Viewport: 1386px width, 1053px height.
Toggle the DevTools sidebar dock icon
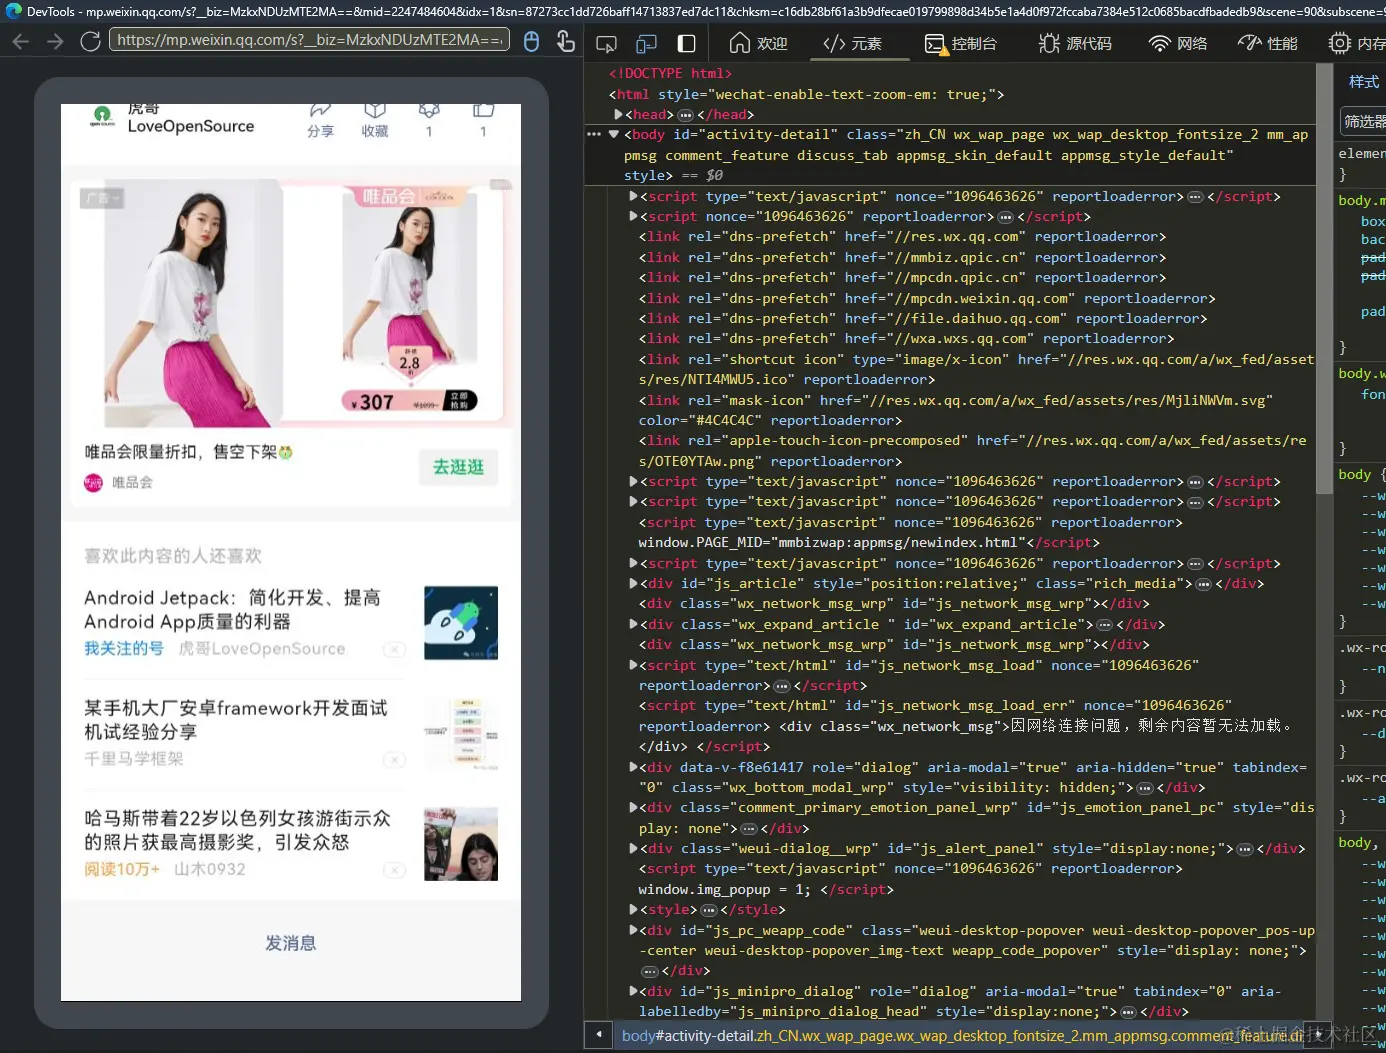click(x=686, y=44)
